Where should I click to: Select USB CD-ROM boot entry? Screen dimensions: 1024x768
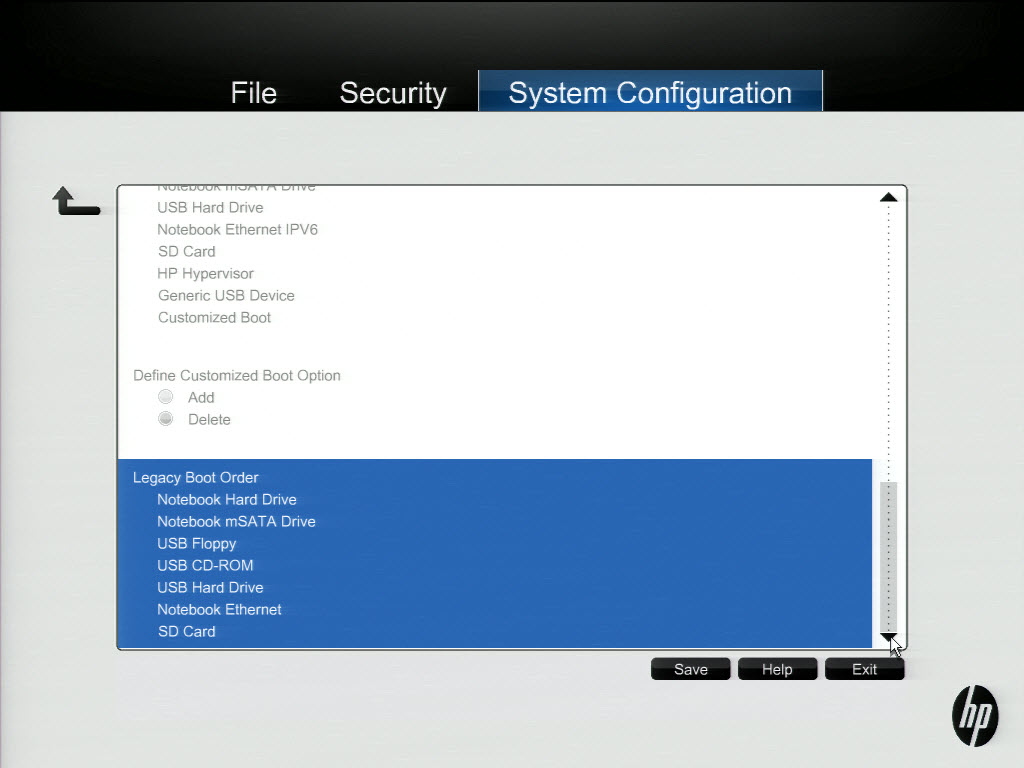coord(205,566)
